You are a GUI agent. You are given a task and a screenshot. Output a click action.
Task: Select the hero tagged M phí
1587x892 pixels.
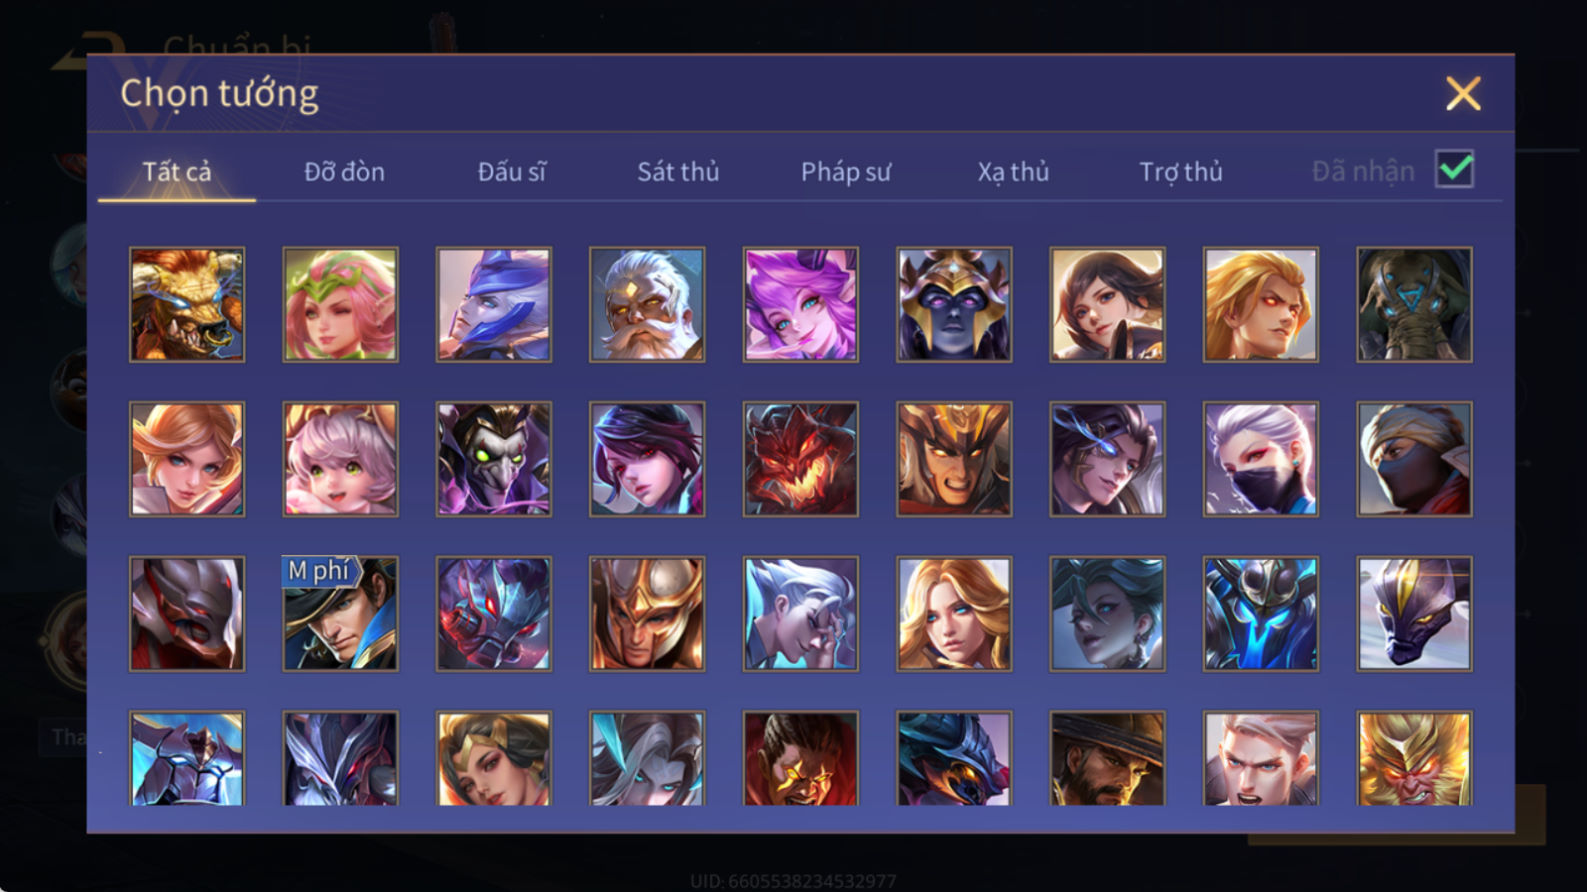tap(340, 614)
